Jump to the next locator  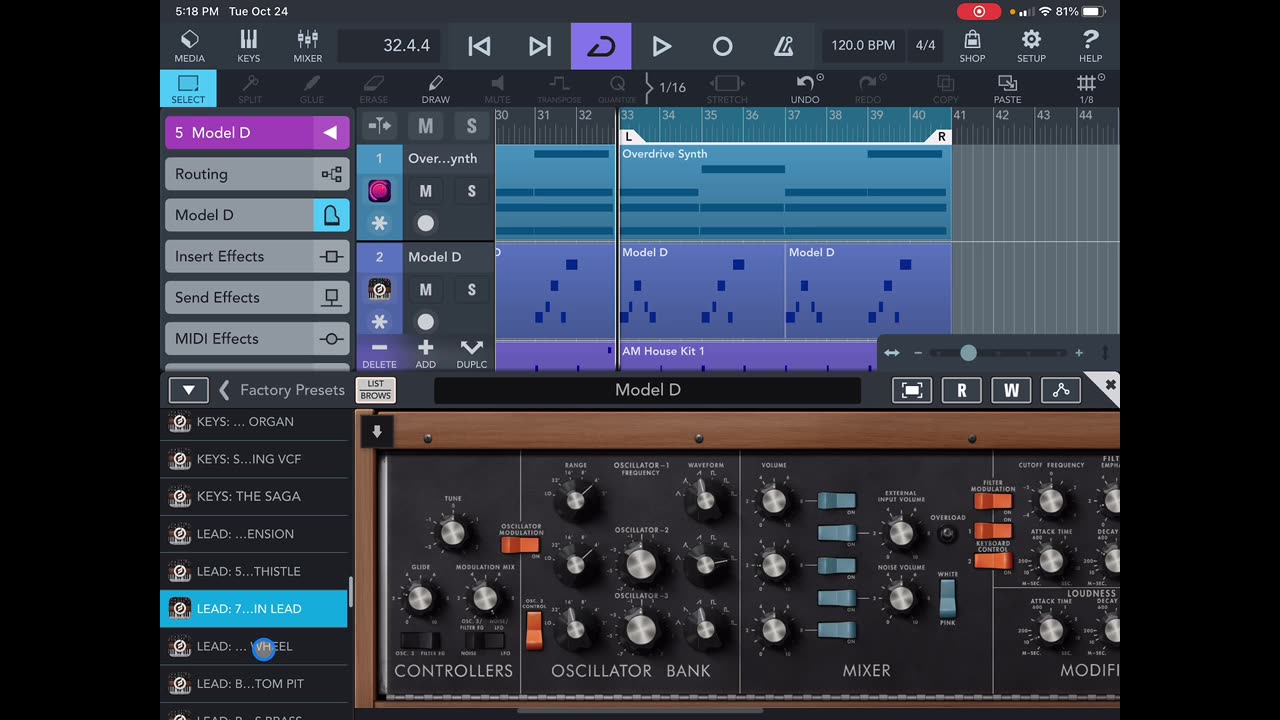pos(540,46)
